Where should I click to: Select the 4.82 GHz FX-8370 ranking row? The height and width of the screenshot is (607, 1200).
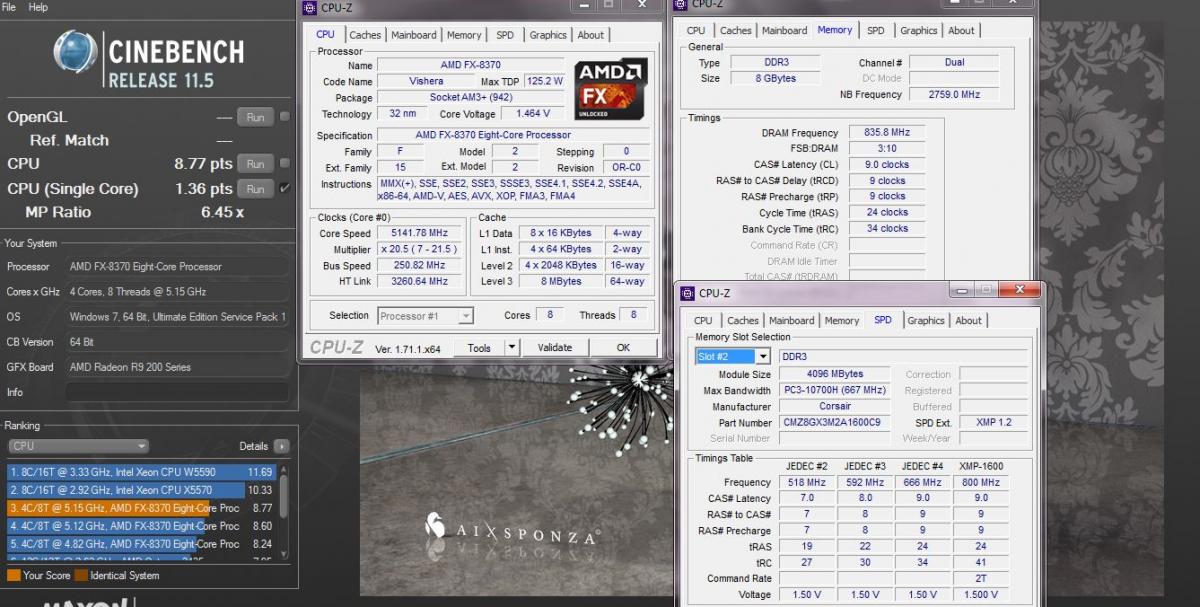tap(142, 544)
